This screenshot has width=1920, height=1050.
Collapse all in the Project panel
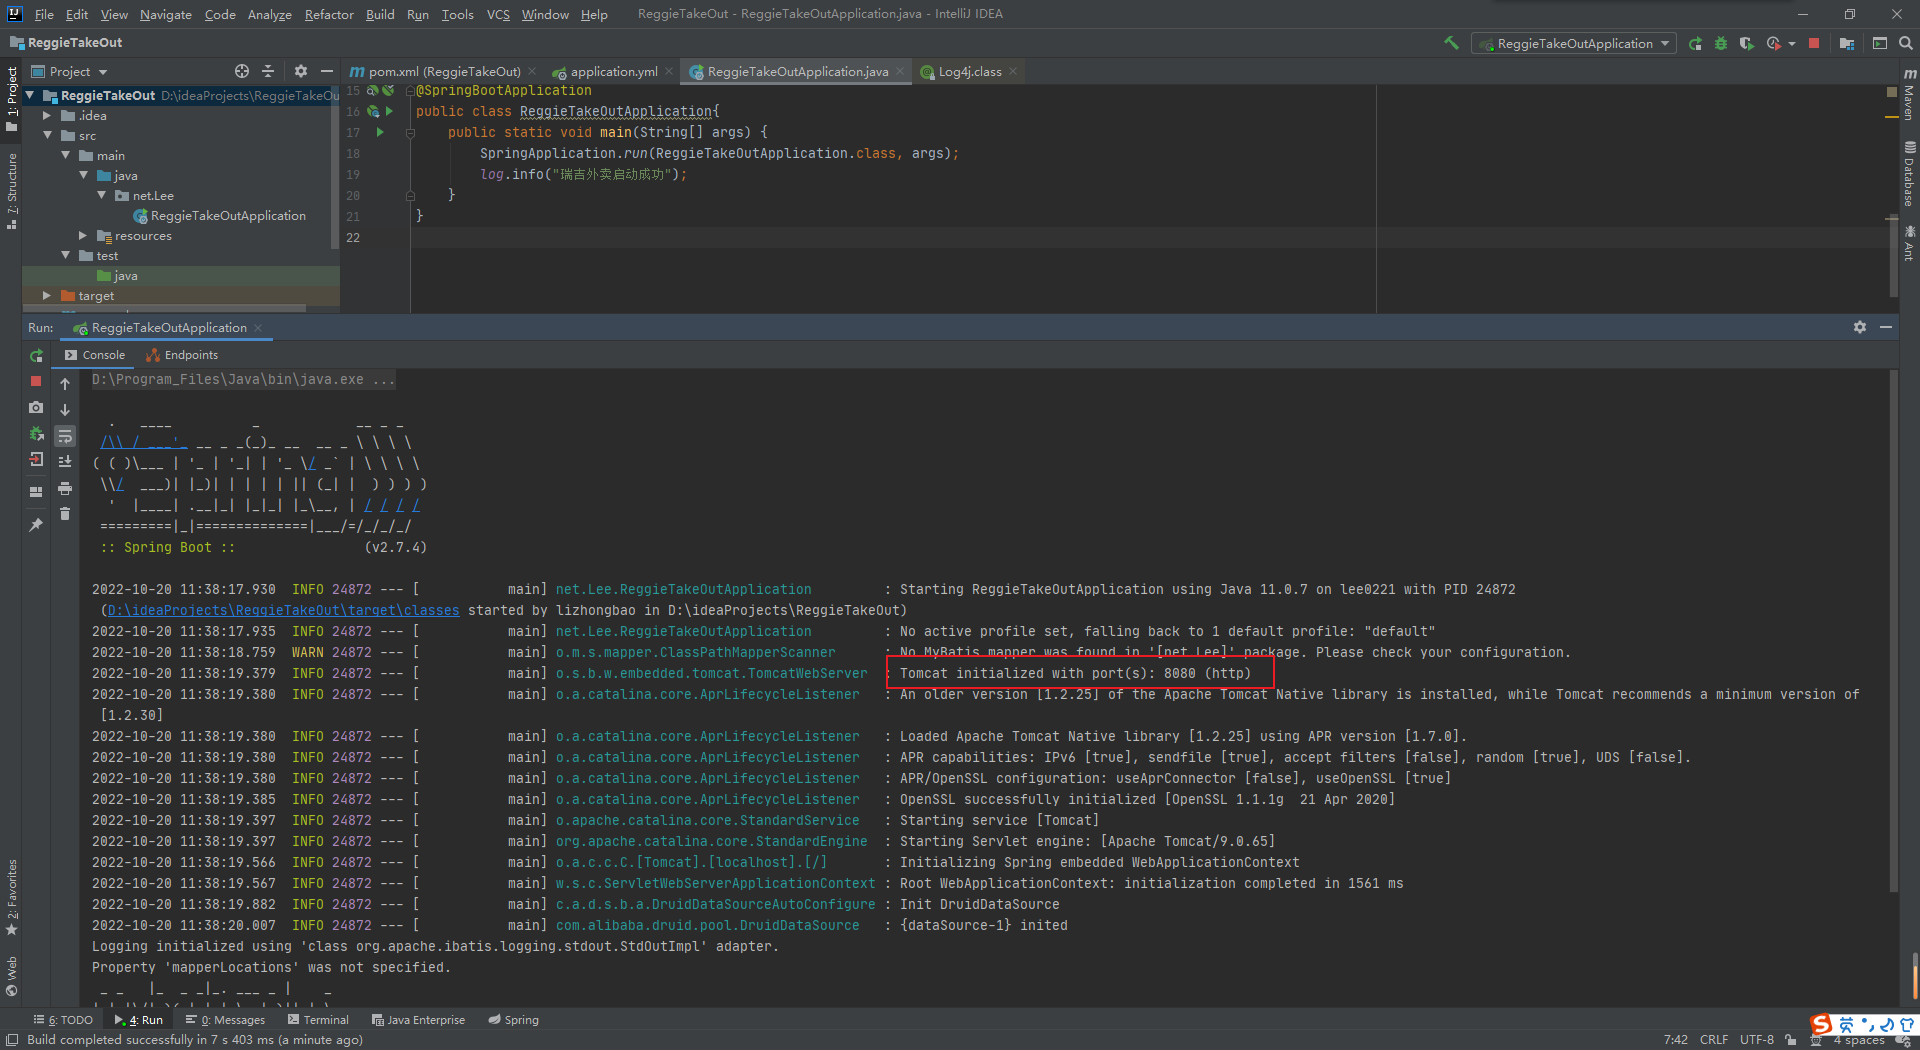(x=268, y=71)
